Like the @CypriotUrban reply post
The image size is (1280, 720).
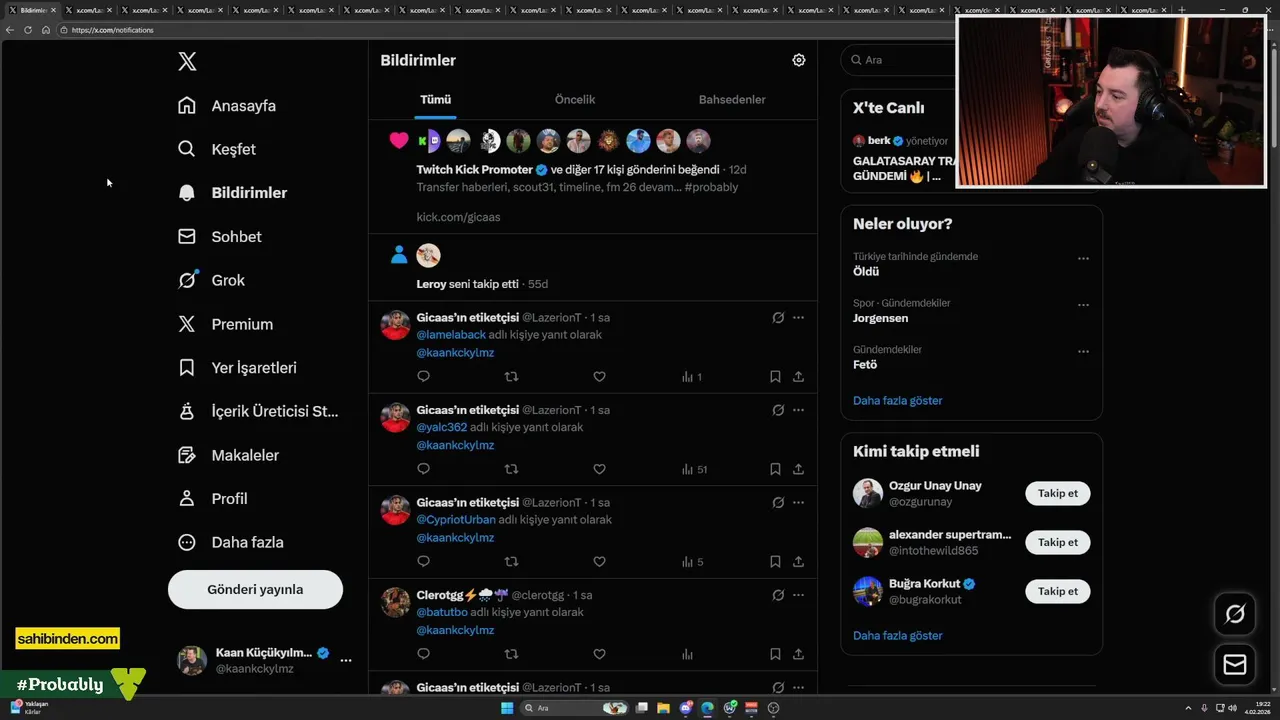pos(599,562)
